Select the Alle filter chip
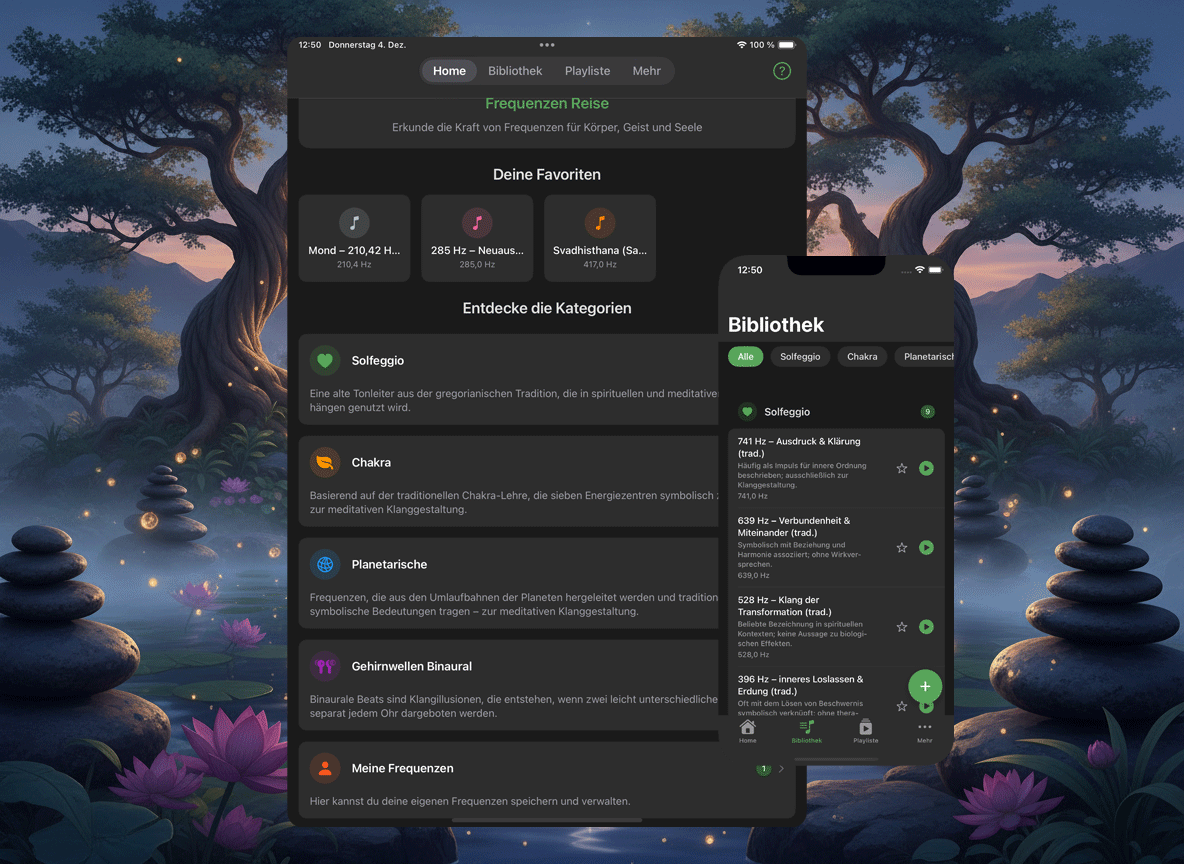The height and width of the screenshot is (864, 1184). tap(745, 356)
